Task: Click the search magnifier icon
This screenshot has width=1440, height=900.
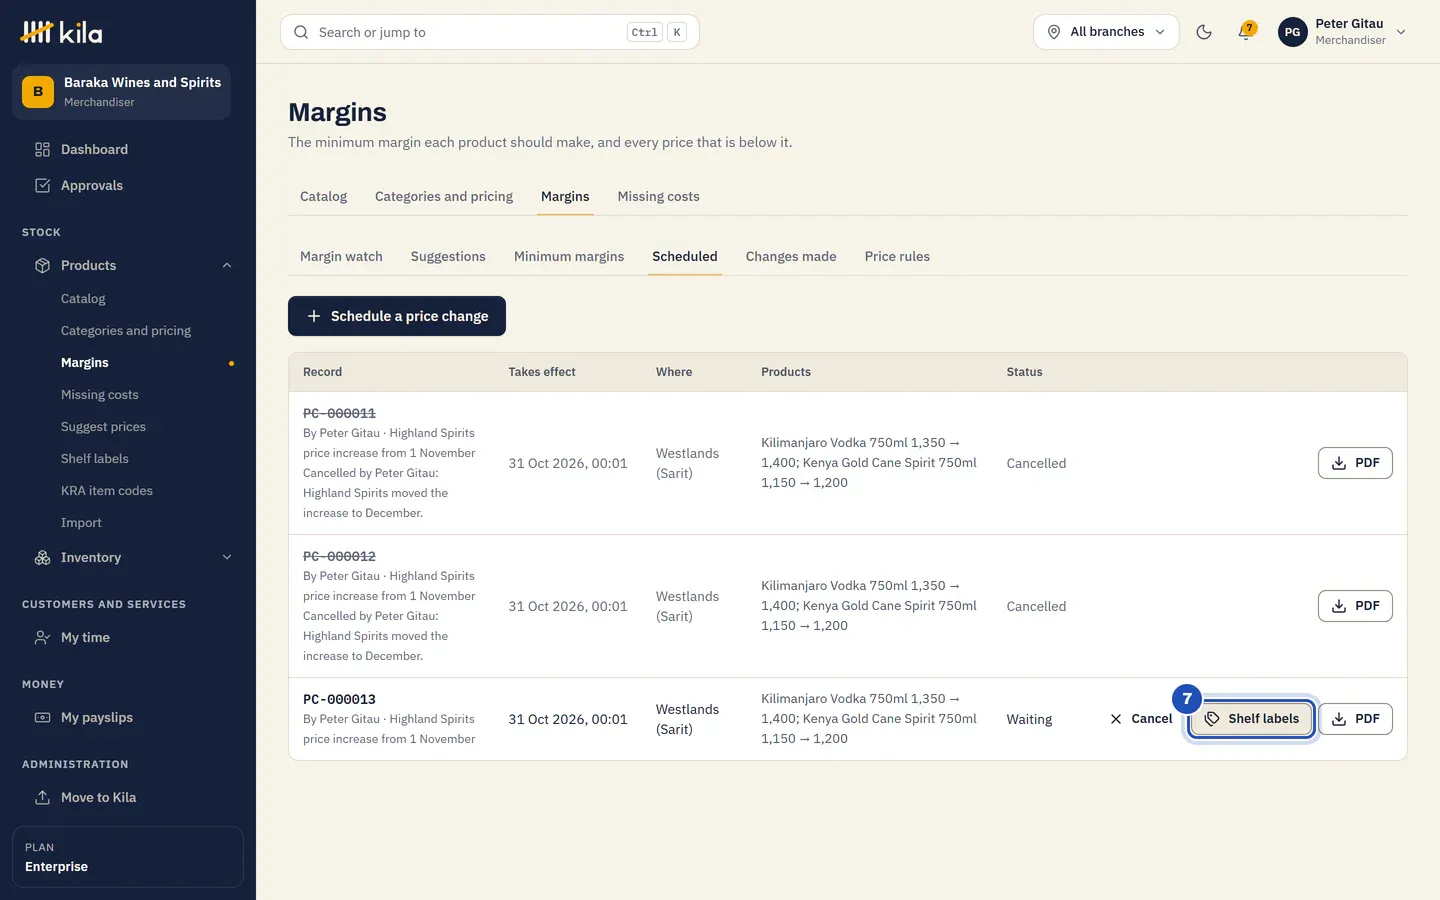Action: point(301,32)
